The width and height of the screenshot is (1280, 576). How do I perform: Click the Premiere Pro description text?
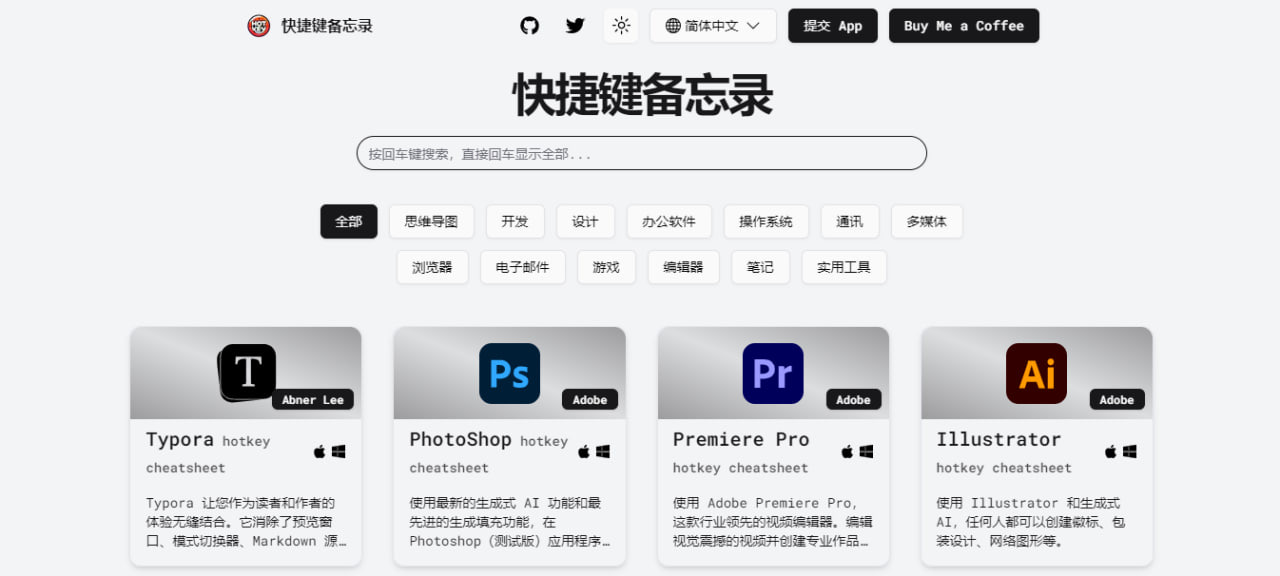(773, 522)
